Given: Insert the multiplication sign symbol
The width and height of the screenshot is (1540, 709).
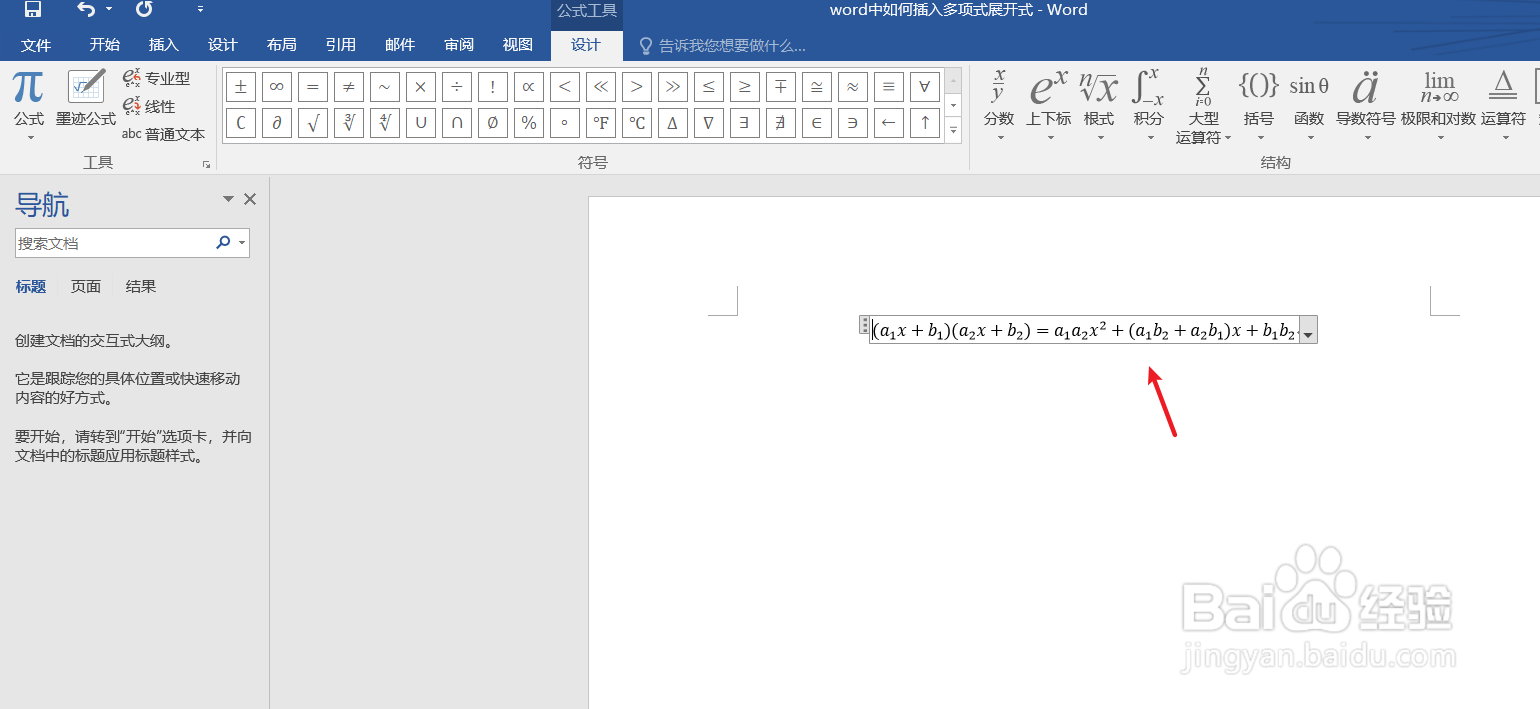Looking at the screenshot, I should tap(421, 87).
